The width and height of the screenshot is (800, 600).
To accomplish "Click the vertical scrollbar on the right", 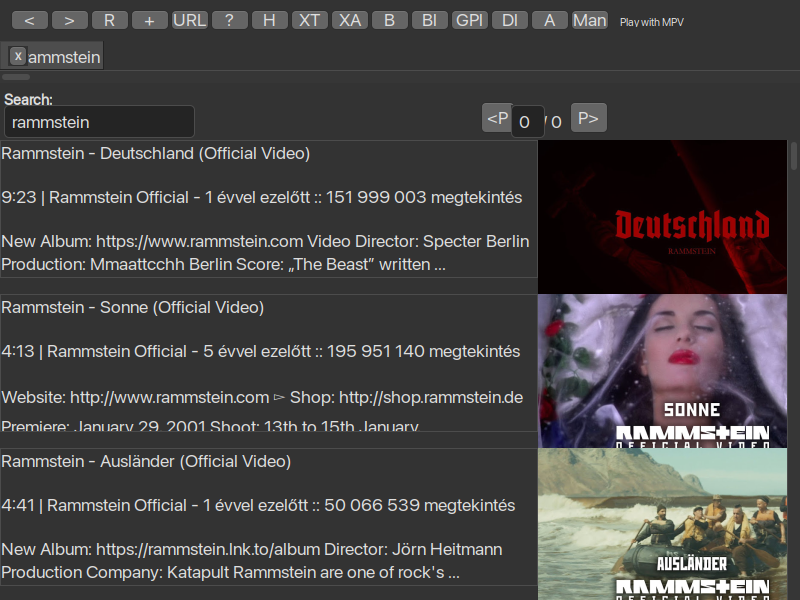I will pyautogui.click(x=794, y=157).
